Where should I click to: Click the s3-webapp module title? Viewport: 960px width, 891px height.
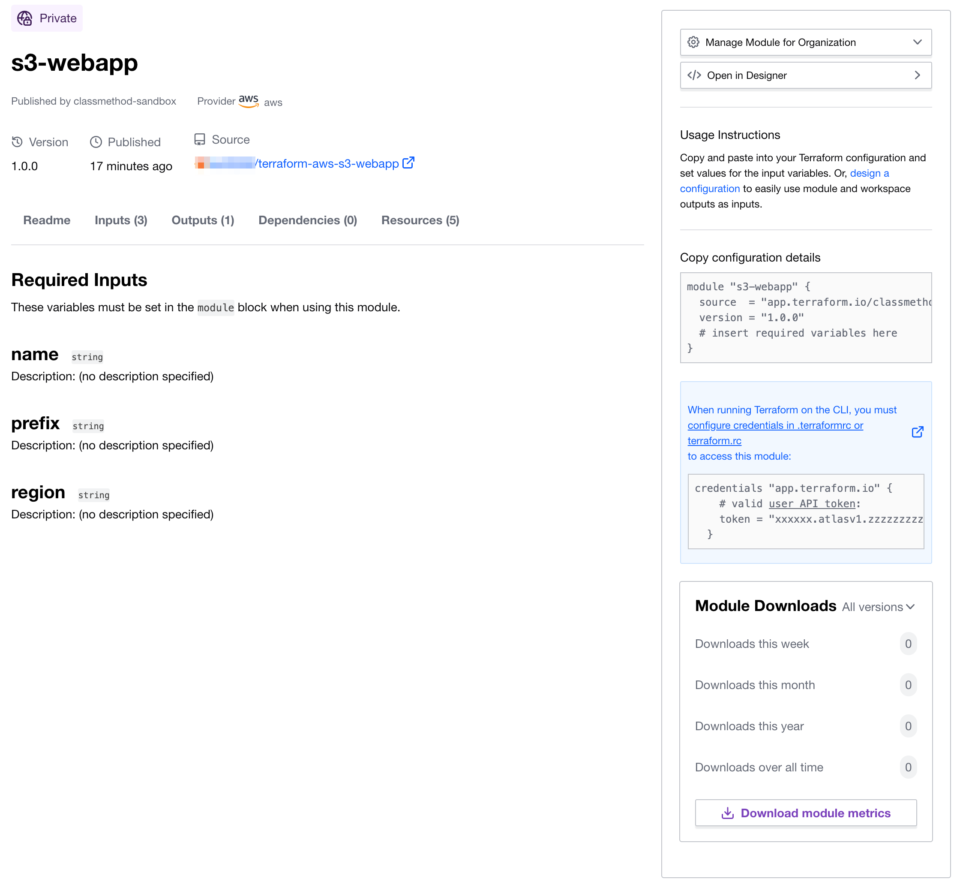[75, 62]
